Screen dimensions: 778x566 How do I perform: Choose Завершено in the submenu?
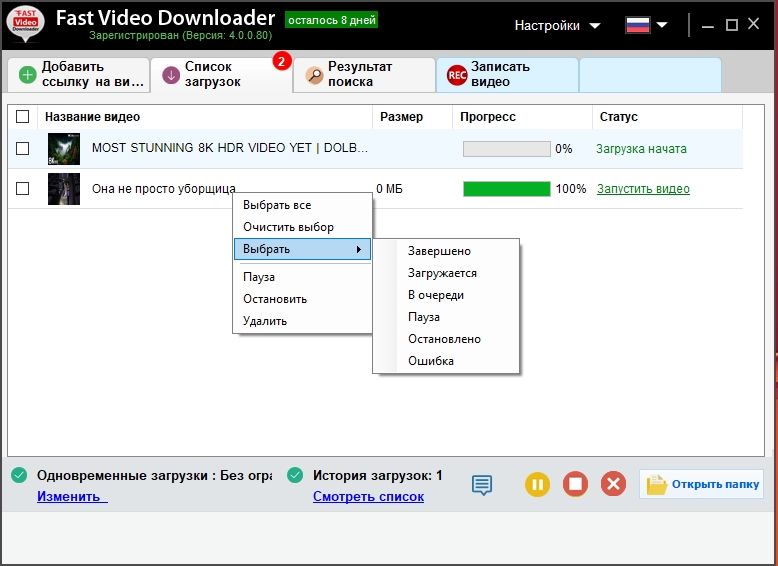(x=446, y=251)
